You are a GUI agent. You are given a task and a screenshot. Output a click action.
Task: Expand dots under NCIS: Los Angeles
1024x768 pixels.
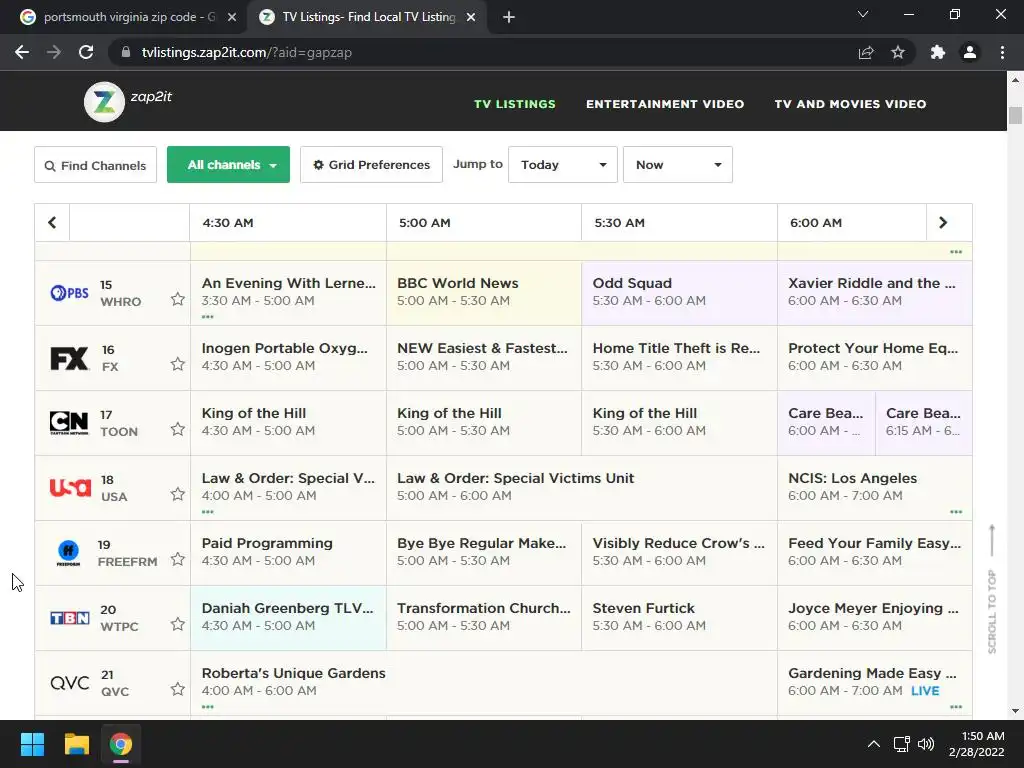click(x=956, y=512)
